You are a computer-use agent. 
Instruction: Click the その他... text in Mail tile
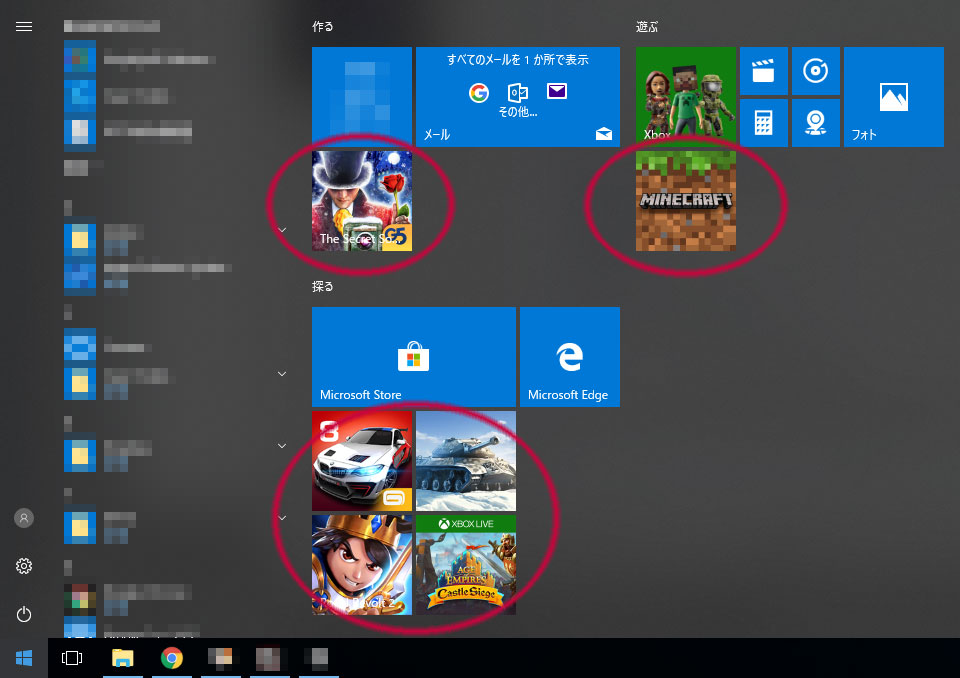pos(518,111)
